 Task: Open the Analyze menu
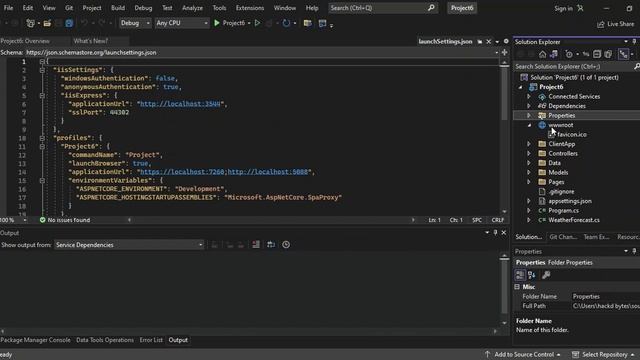coord(192,8)
